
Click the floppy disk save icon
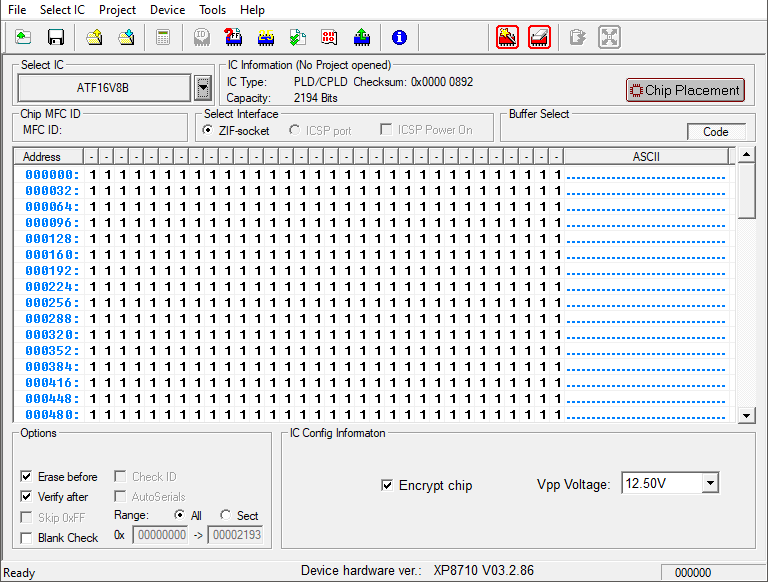(x=56, y=38)
